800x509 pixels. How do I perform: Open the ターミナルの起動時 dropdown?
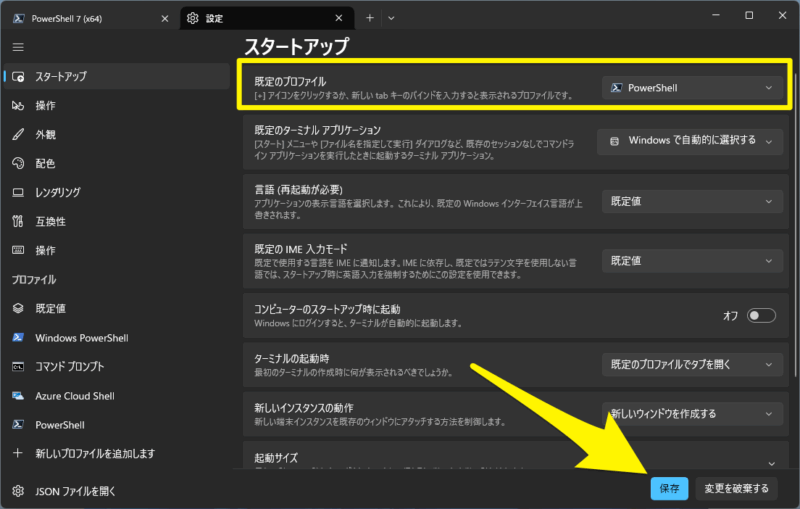tap(692, 365)
